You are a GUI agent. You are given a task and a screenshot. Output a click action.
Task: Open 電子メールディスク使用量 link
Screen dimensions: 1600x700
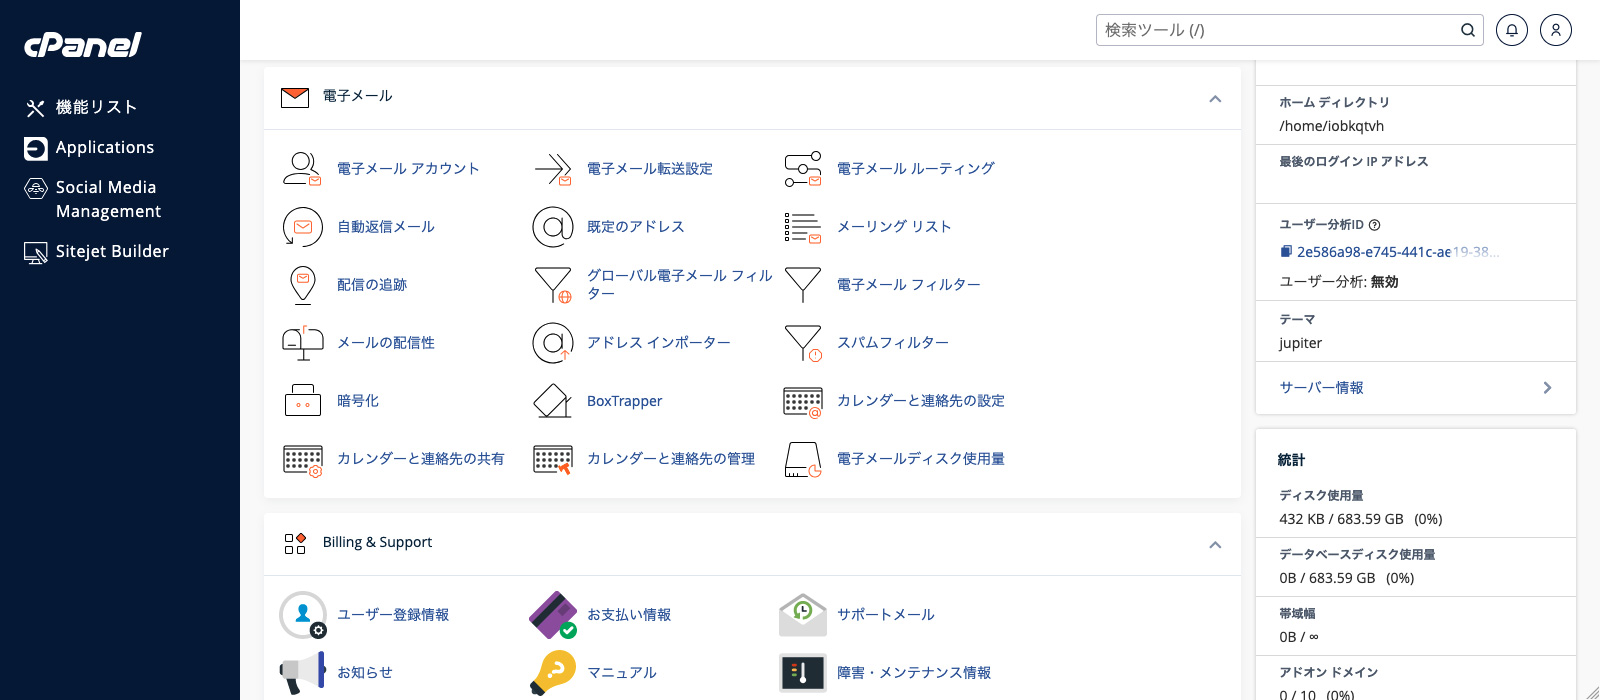pos(920,459)
